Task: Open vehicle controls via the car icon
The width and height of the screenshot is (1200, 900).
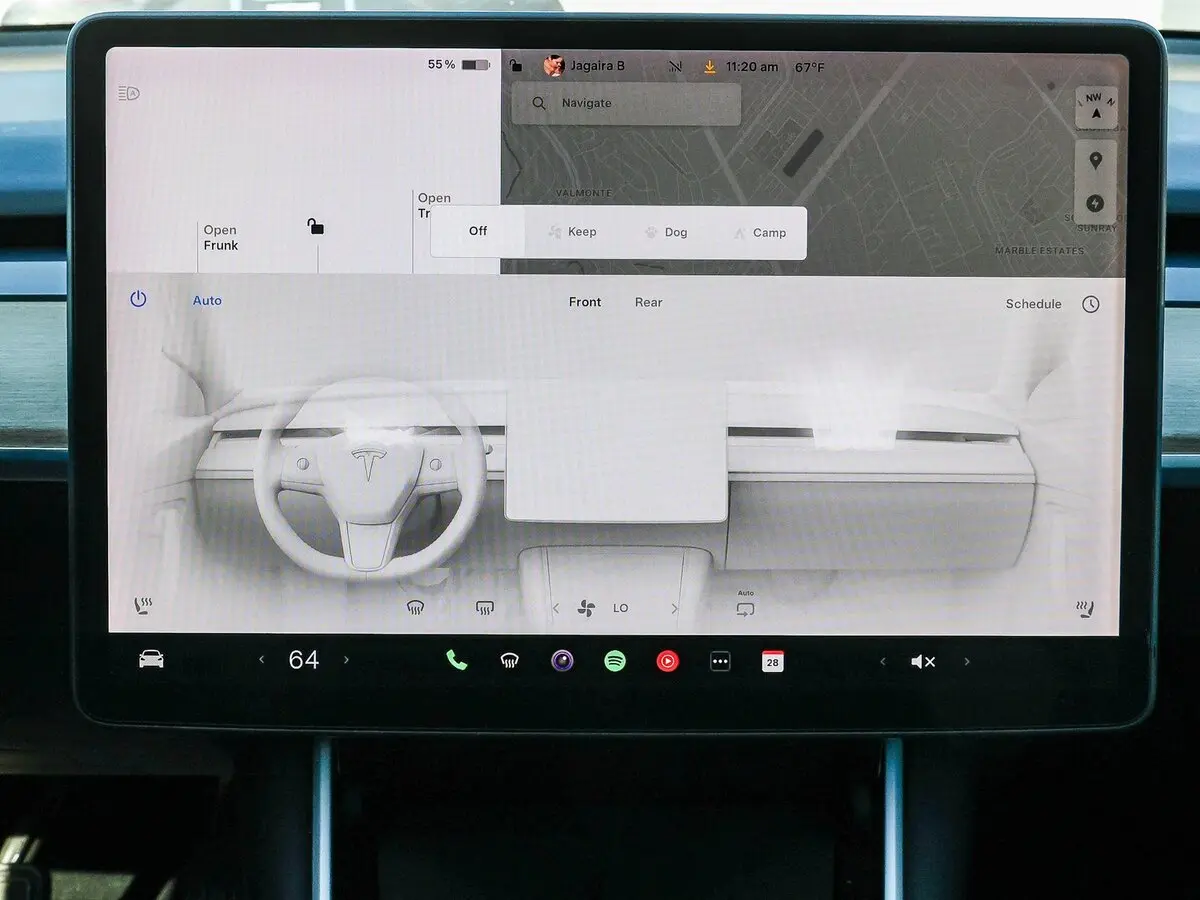Action: pos(151,659)
